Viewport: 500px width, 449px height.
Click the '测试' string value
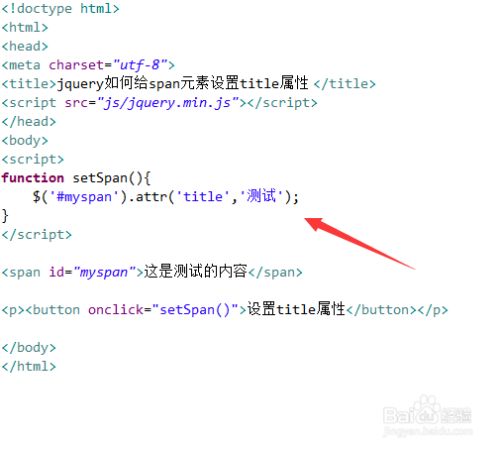(x=262, y=196)
